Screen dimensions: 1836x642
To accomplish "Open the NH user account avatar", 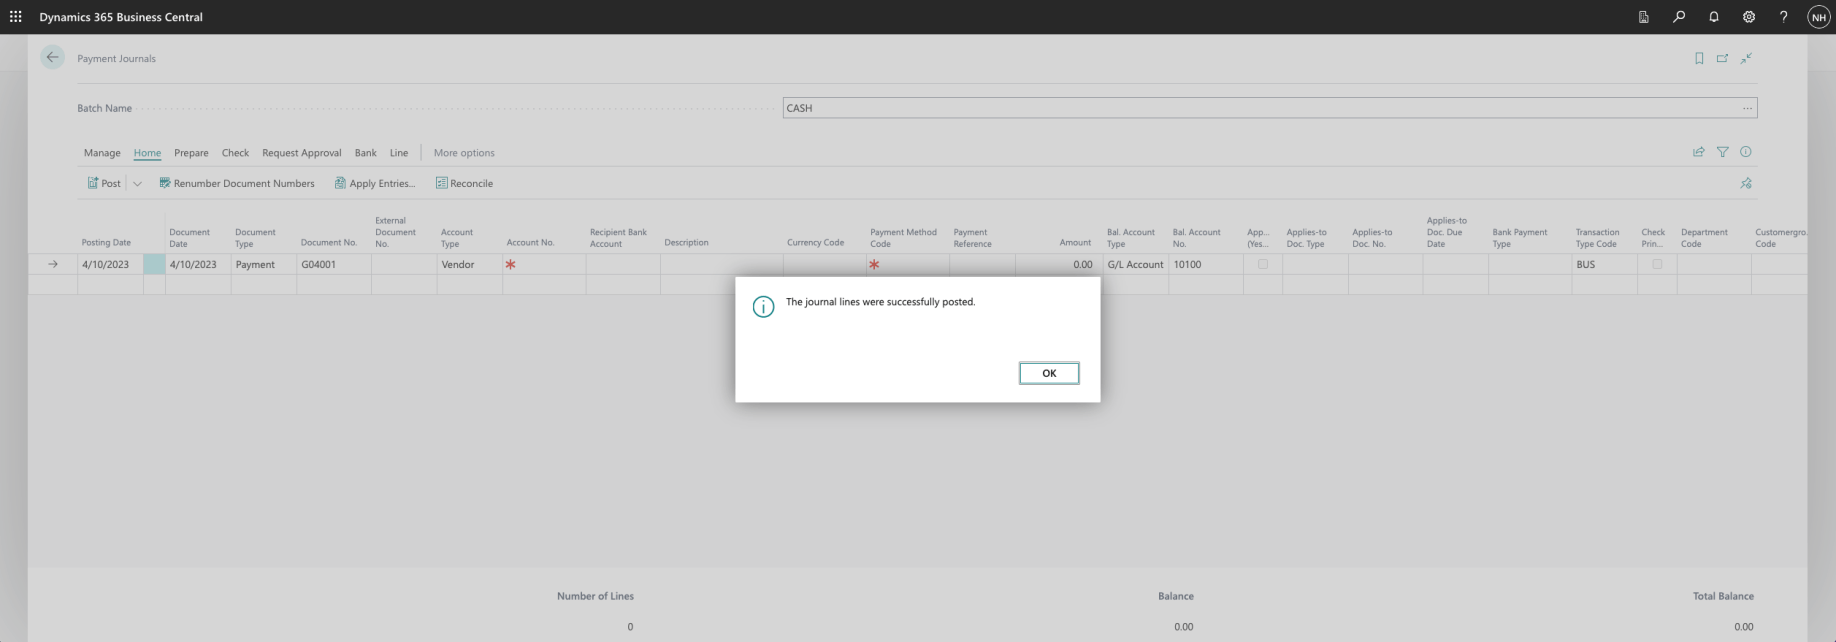I will 1818,17.
